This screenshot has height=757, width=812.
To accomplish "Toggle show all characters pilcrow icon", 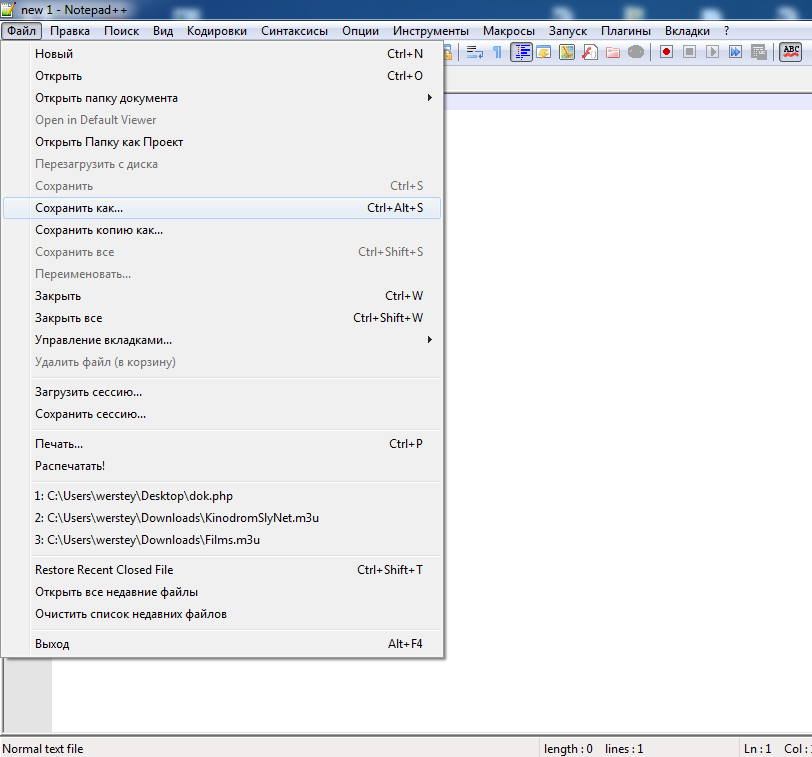I will pyautogui.click(x=497, y=52).
